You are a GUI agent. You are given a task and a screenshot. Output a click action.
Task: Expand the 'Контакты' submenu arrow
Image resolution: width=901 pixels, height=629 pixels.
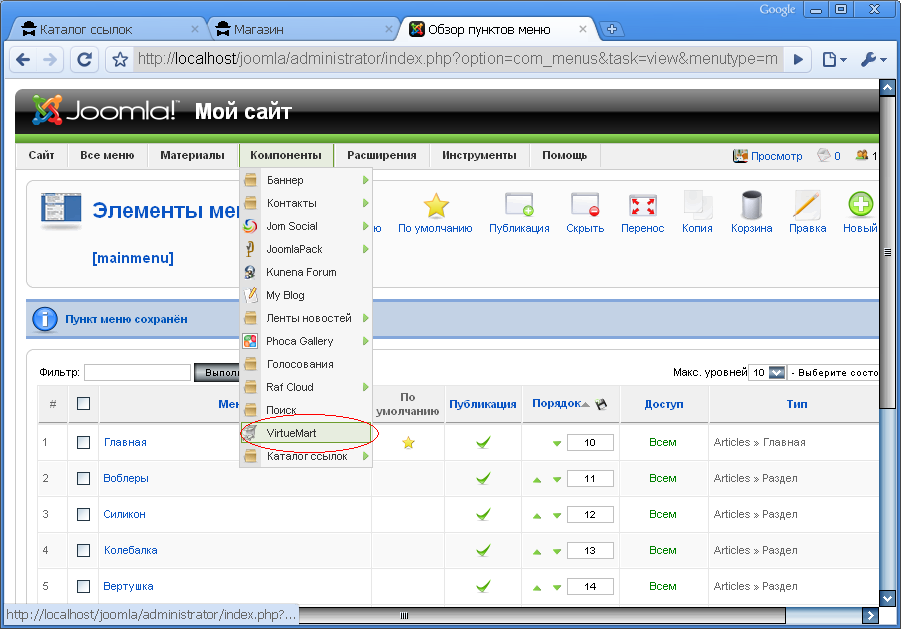365,203
